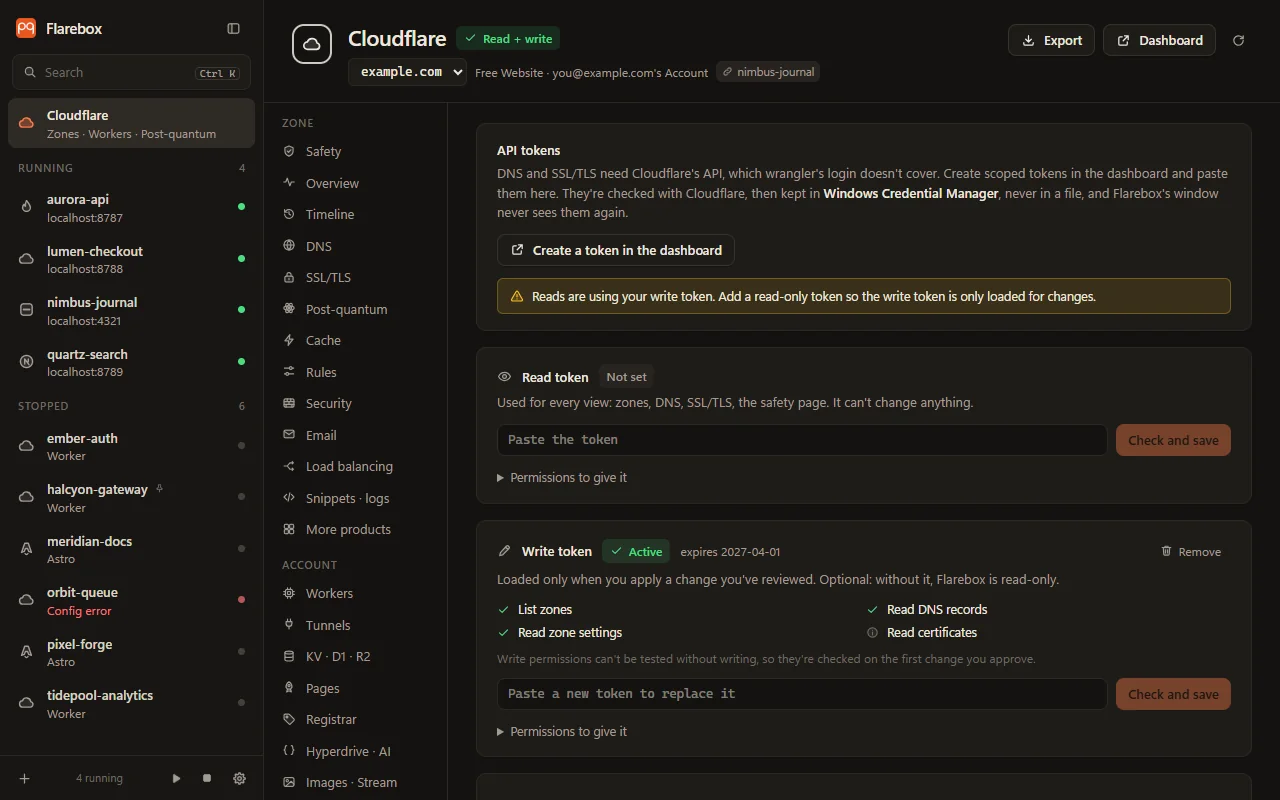
Task: Click the Flarebox logo icon
Action: [26, 29]
